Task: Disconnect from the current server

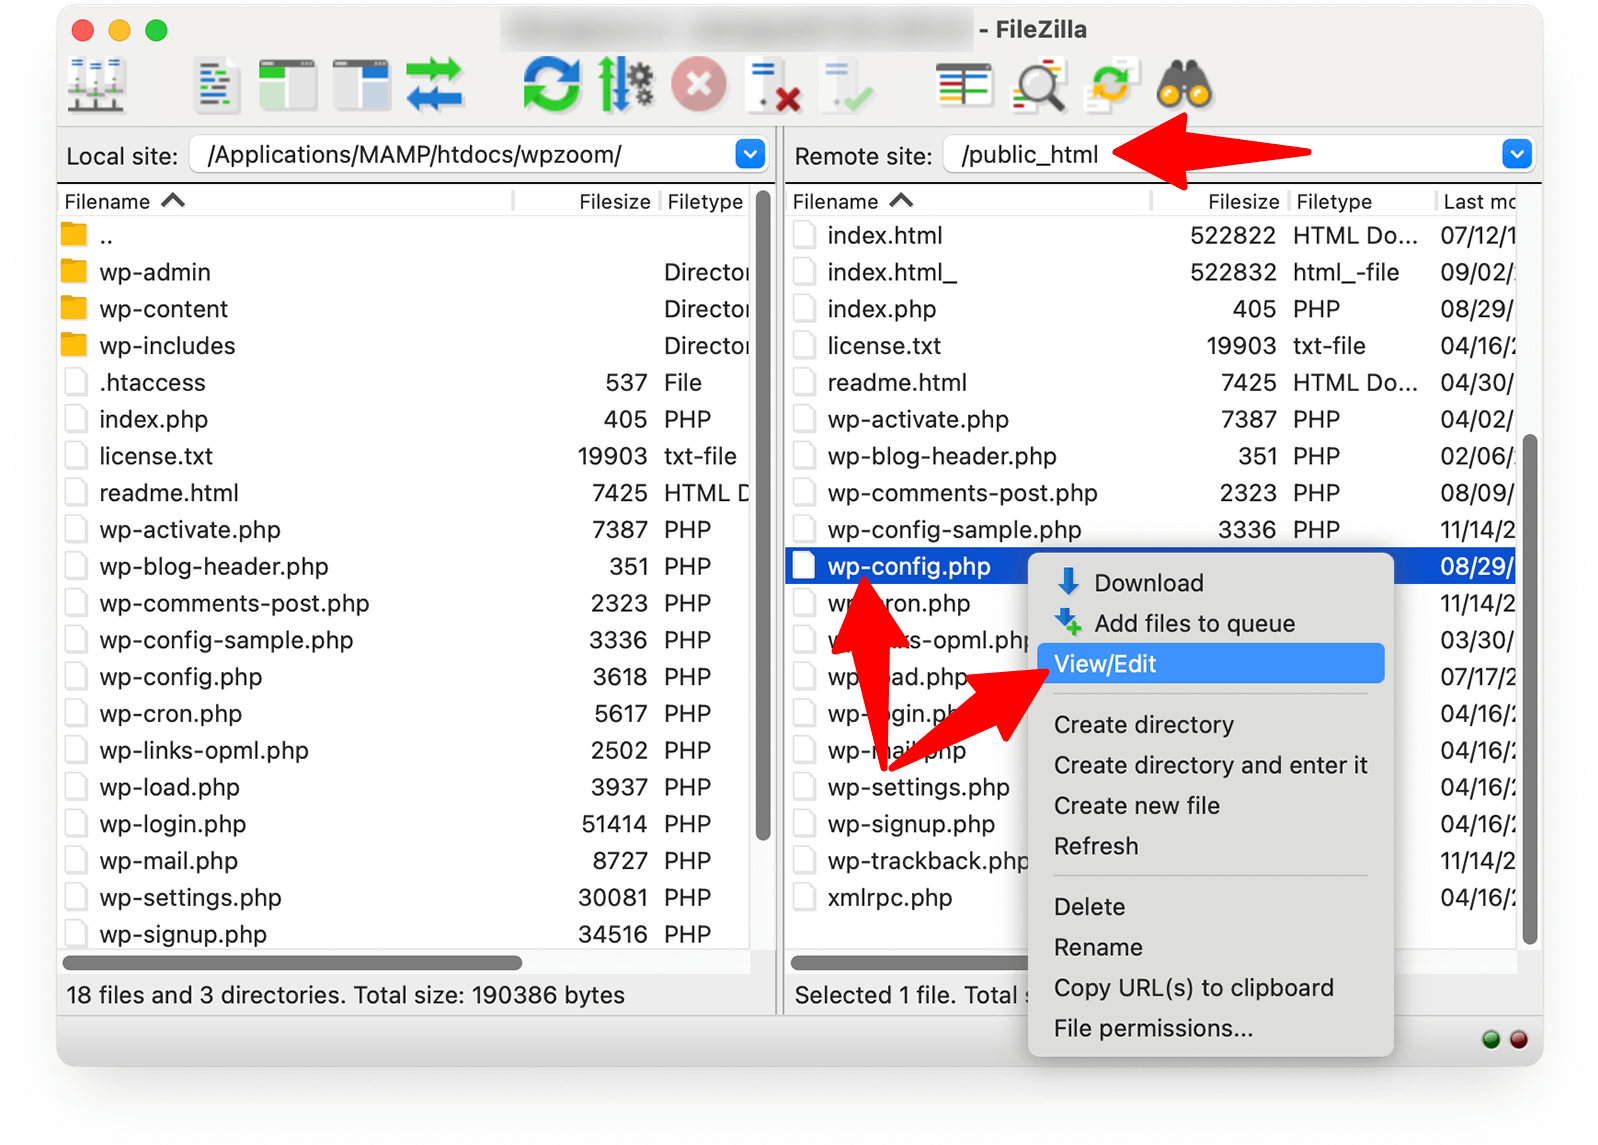Action: coord(774,85)
